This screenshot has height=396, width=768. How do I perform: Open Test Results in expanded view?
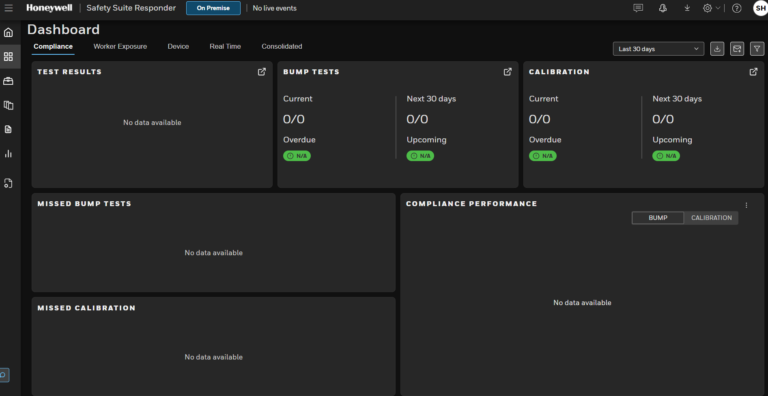(262, 72)
